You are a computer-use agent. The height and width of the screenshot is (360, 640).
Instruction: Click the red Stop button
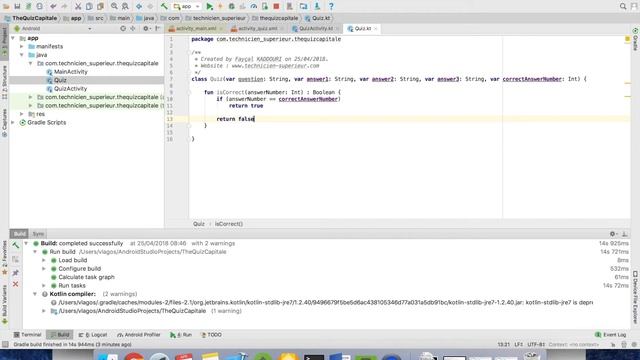click(x=276, y=6)
